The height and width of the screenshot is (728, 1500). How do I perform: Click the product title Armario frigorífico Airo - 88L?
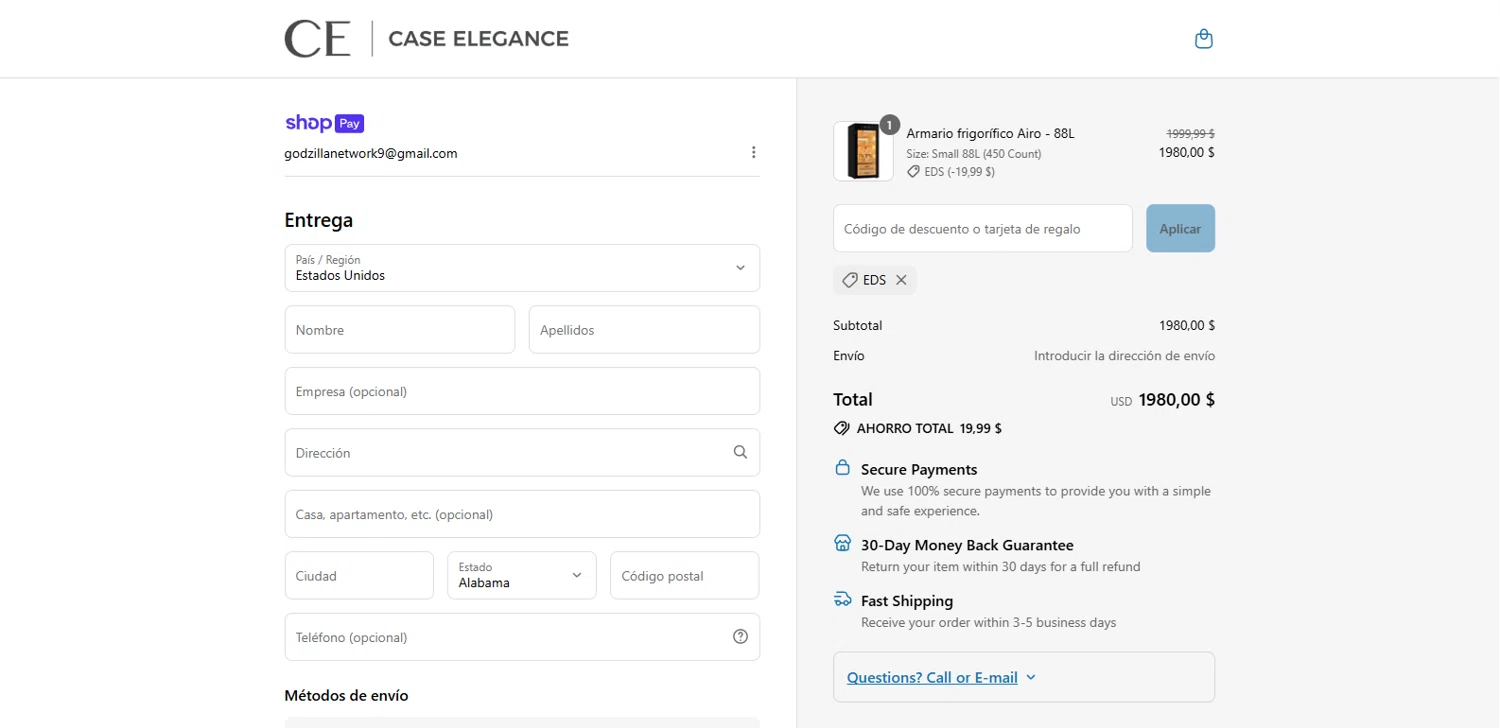[990, 133]
